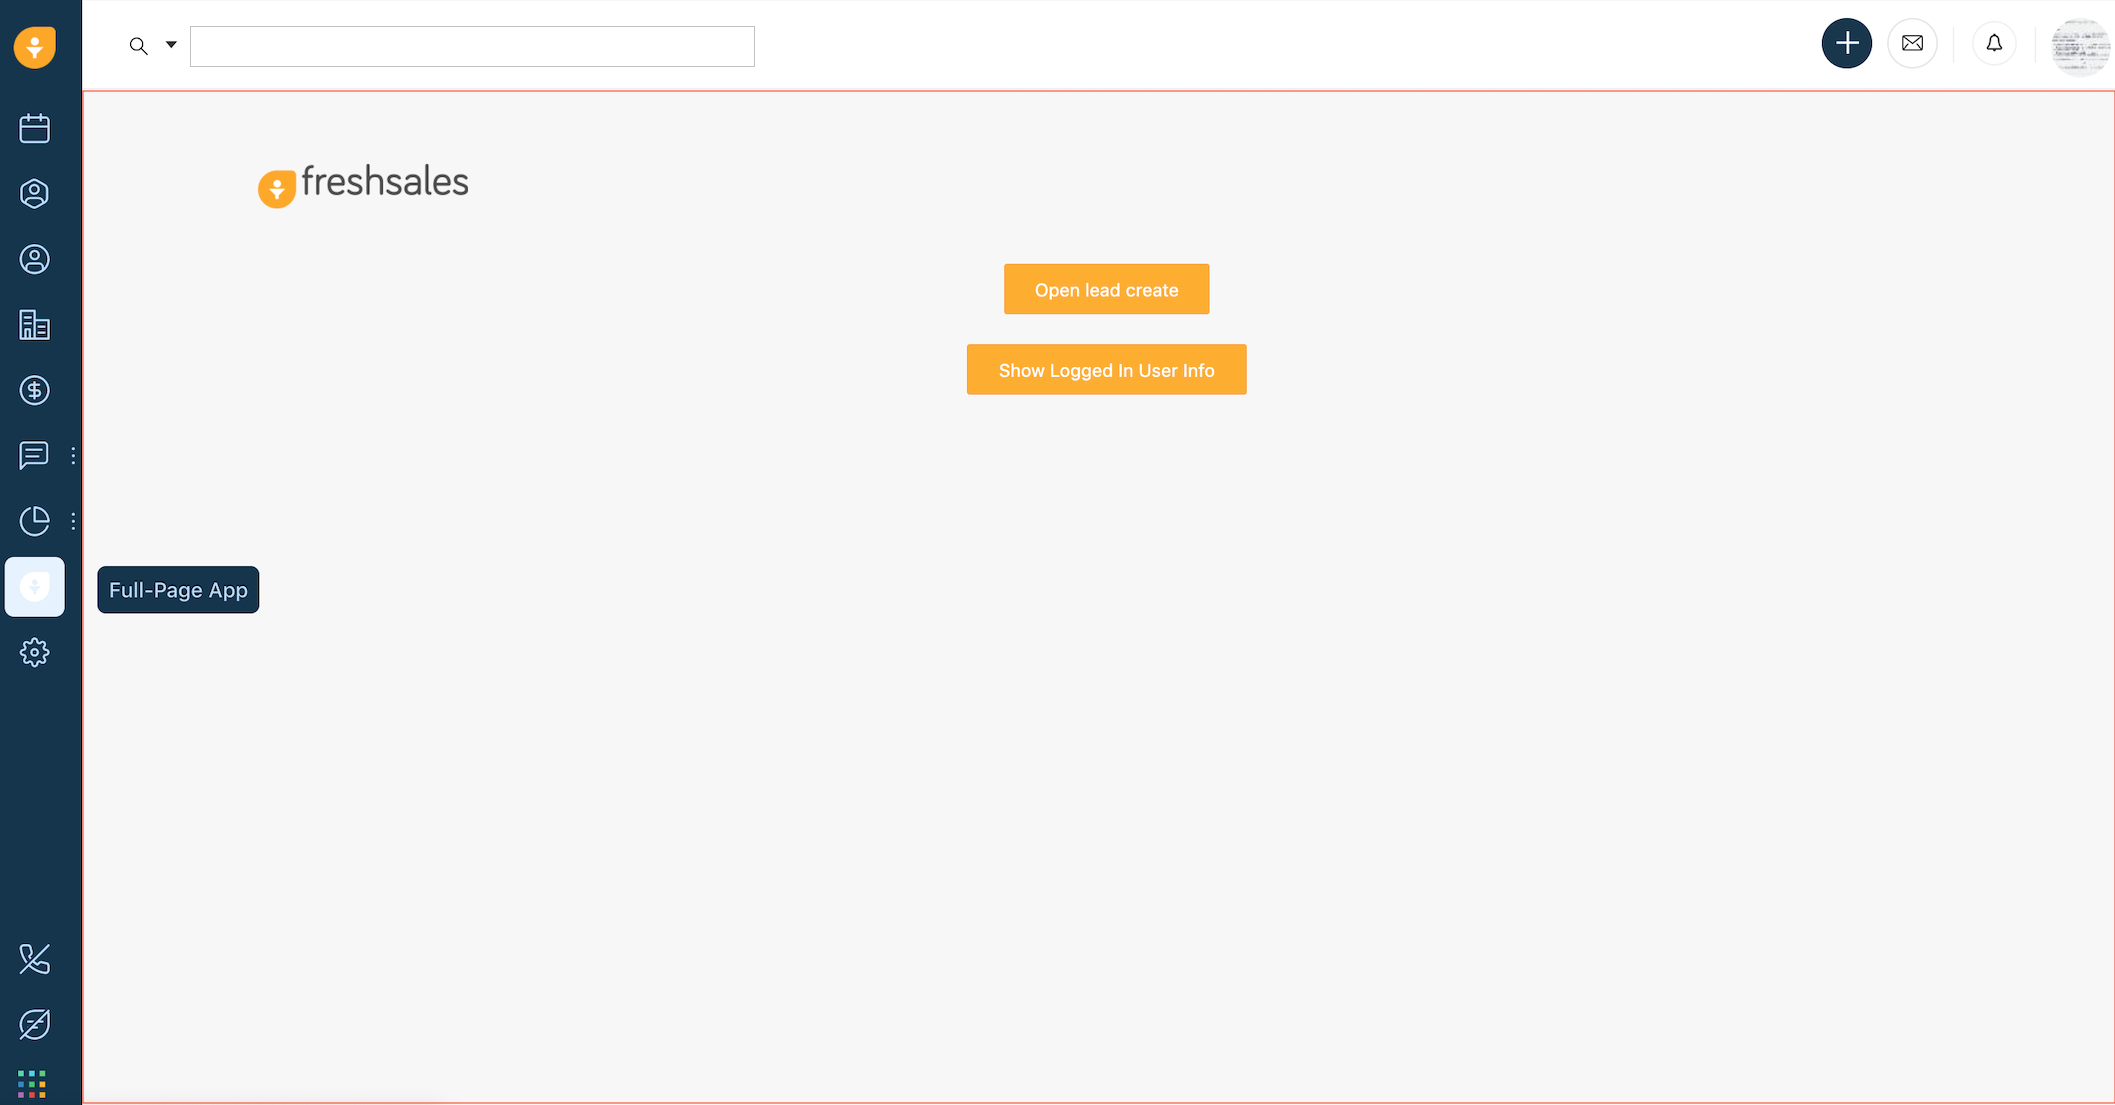
Task: Expand the search bar dropdown options
Action: [171, 45]
